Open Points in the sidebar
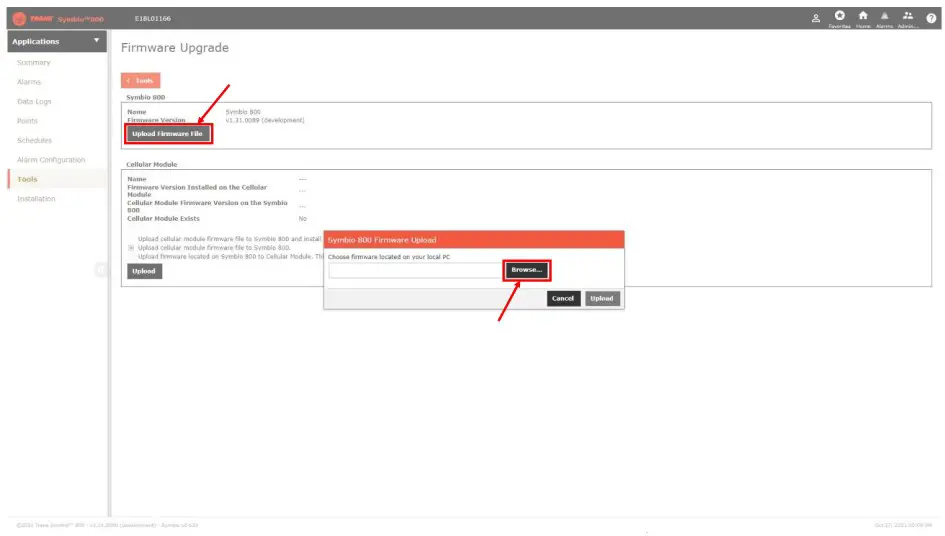This screenshot has height=536, width=945. coord(27,121)
